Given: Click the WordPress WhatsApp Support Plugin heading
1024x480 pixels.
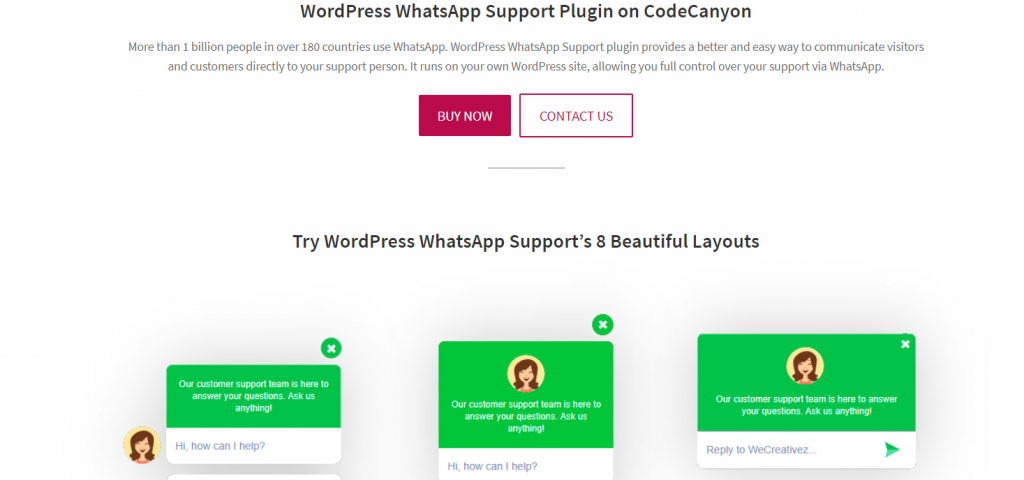Looking at the screenshot, I should [526, 11].
